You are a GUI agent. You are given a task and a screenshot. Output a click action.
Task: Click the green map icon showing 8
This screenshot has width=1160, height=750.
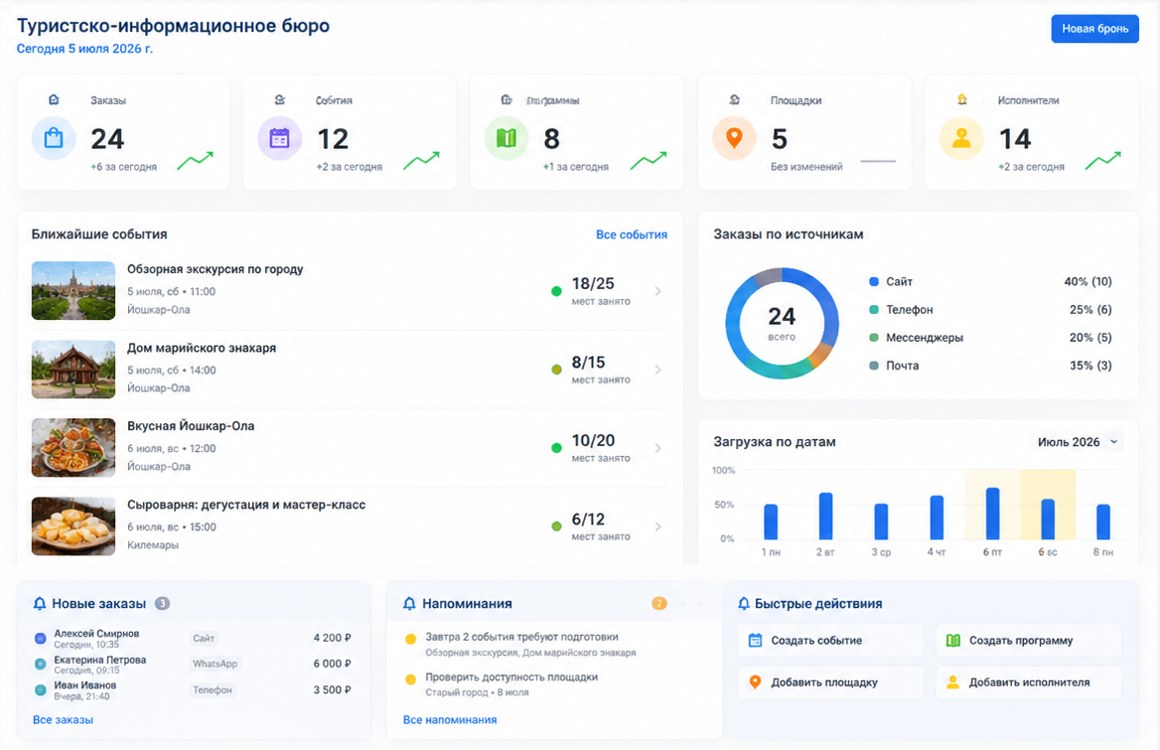click(506, 138)
